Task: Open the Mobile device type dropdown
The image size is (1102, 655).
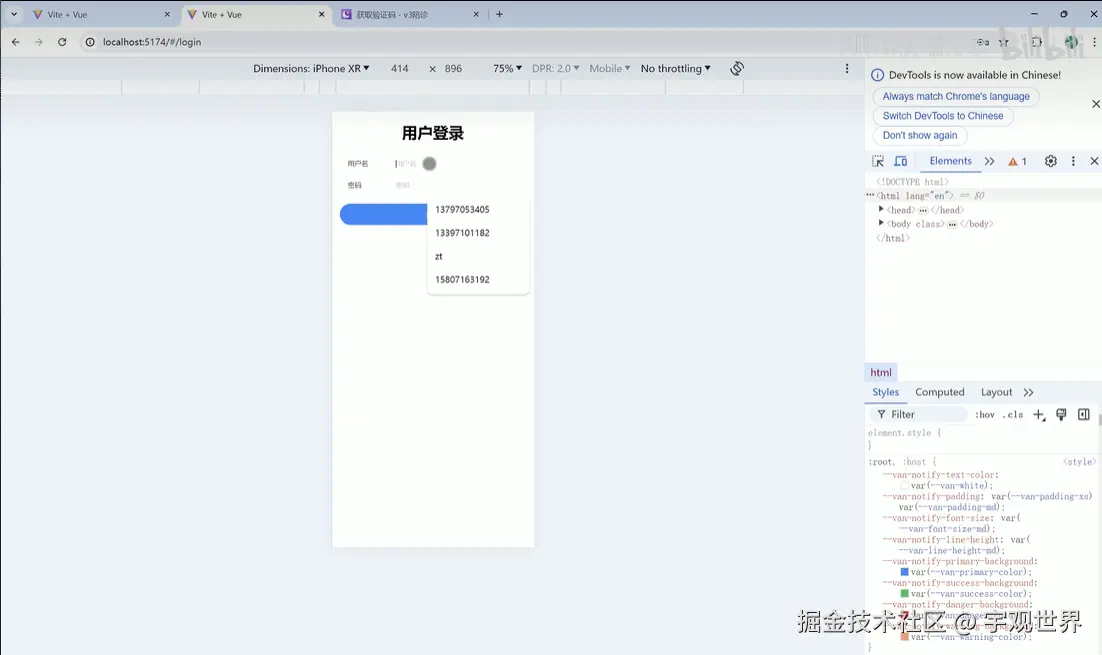Action: click(x=609, y=68)
